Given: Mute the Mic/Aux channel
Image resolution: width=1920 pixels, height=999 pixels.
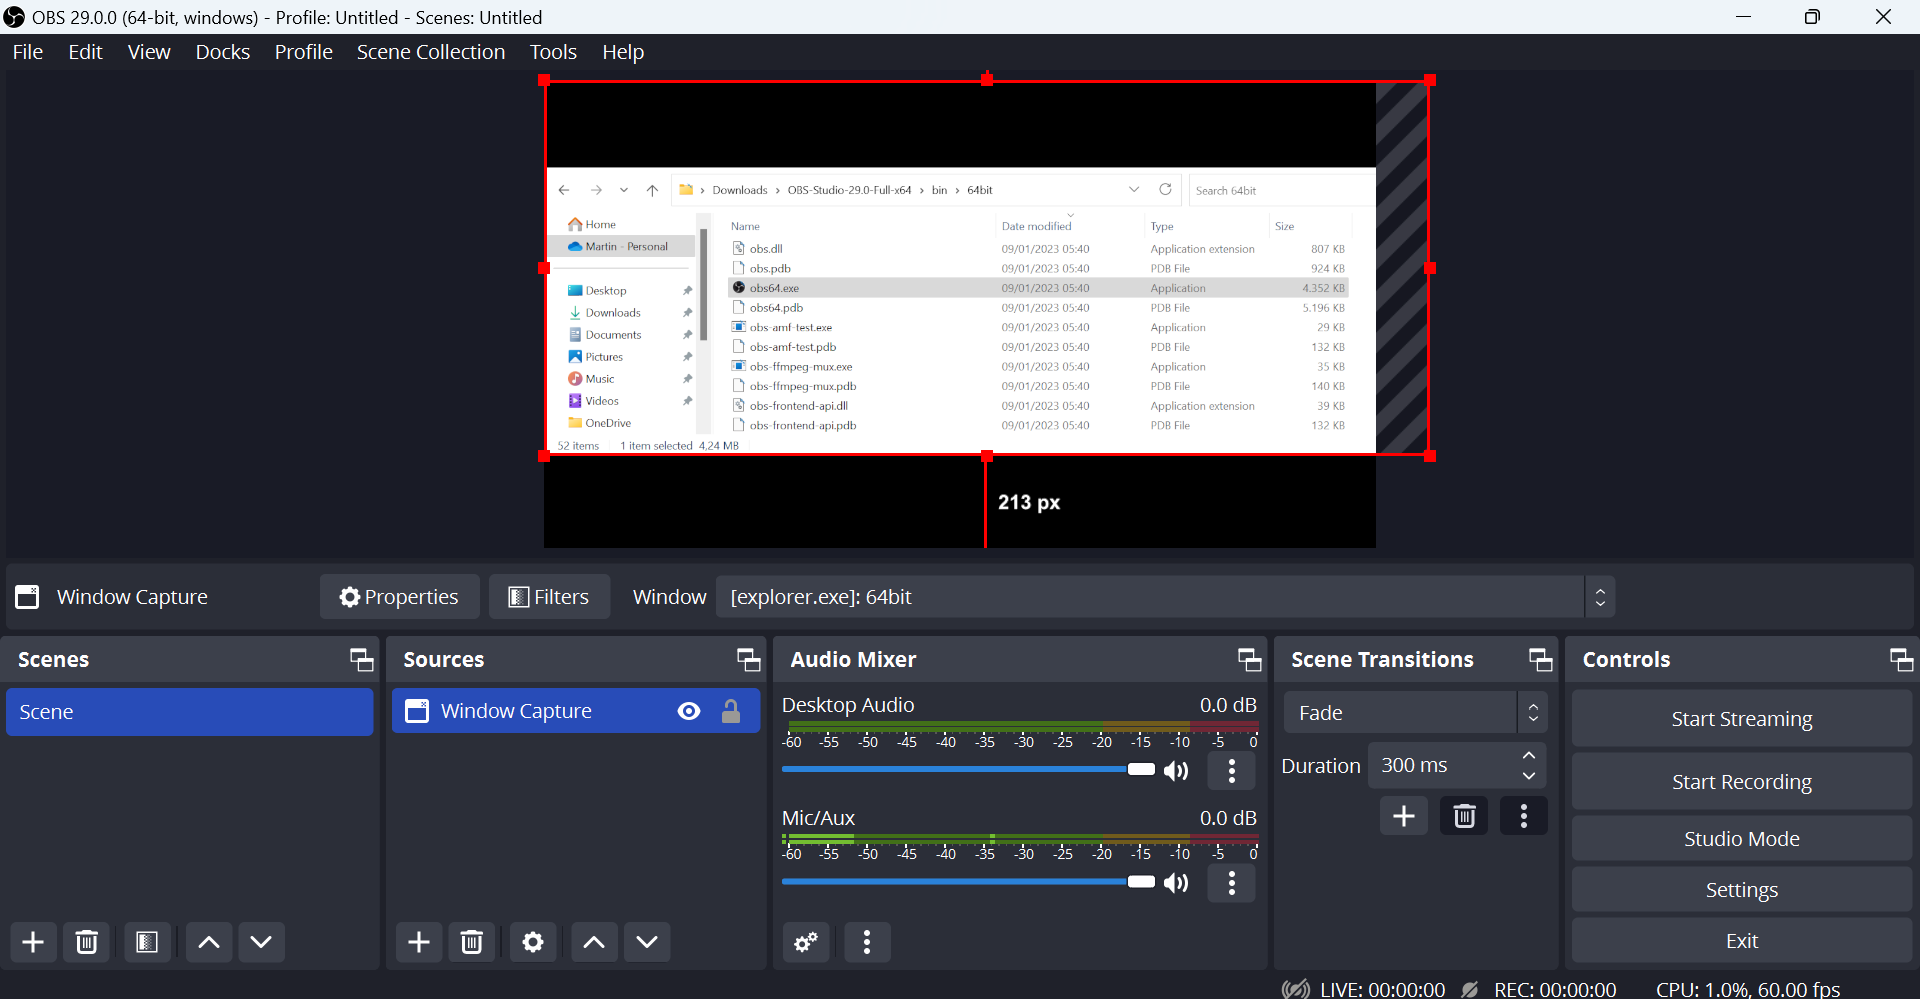Looking at the screenshot, I should click(1177, 882).
